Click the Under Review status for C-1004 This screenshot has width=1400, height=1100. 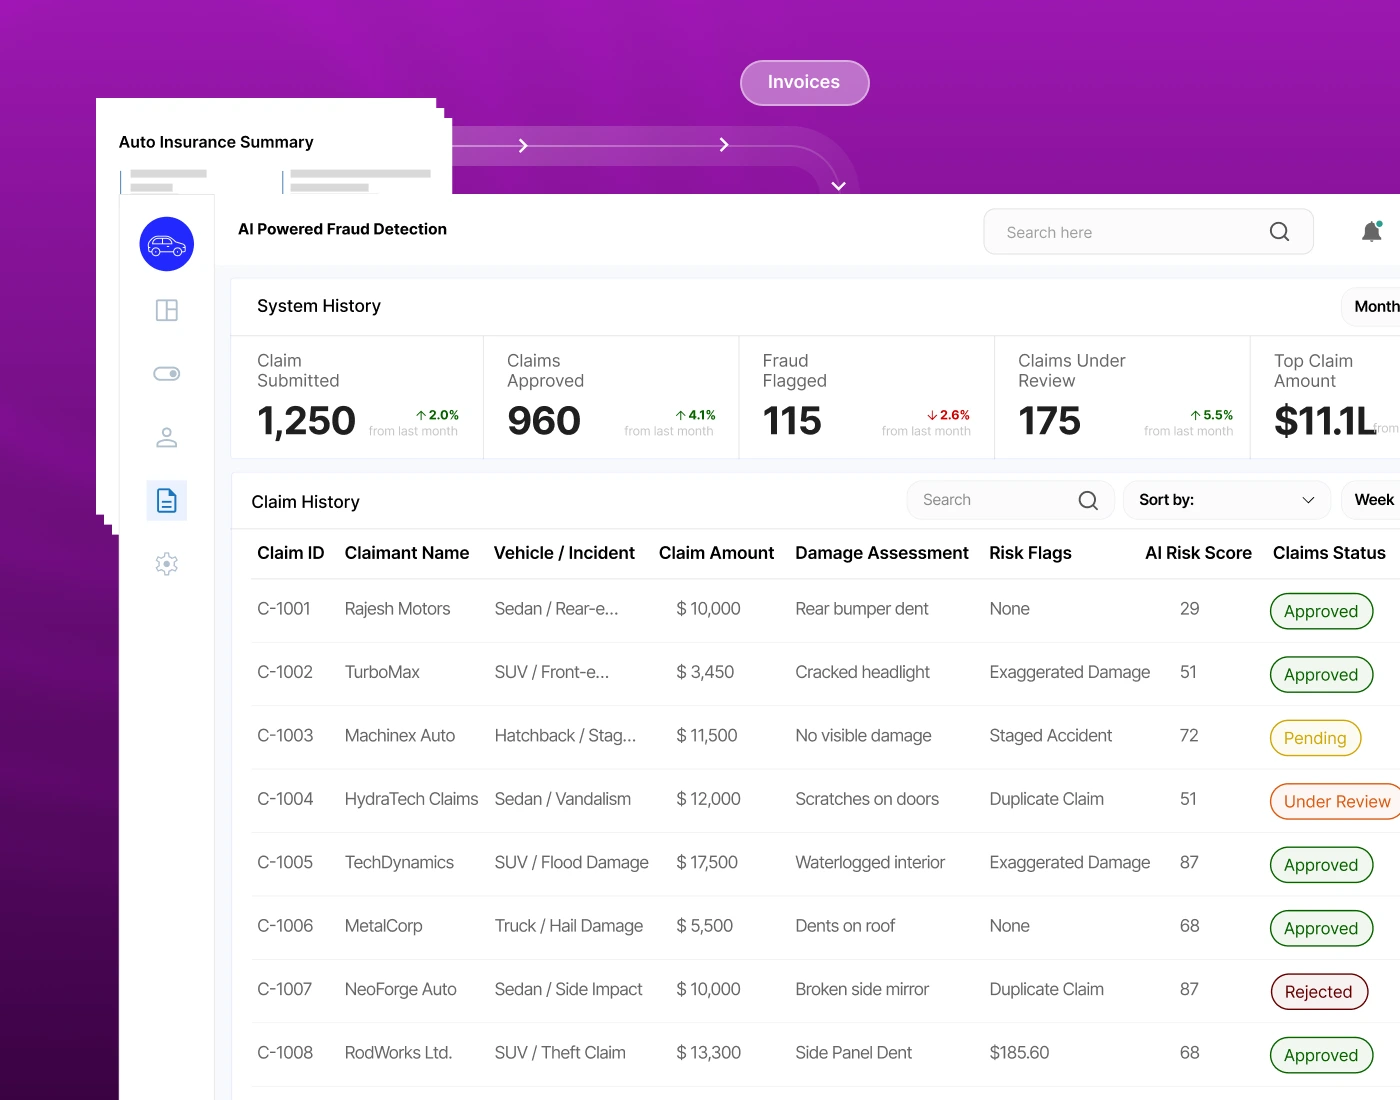point(1336,801)
